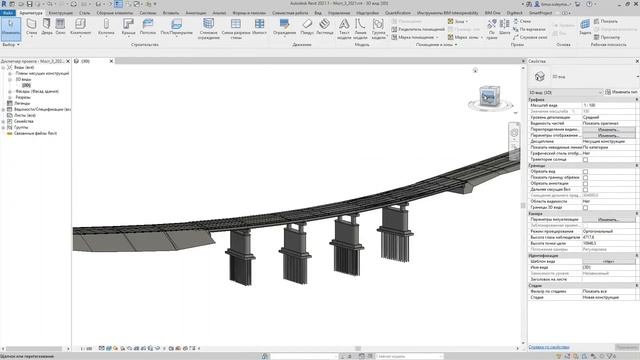640x360 pixels.
Task: Click the ViewCube in the 3D view
Action: pos(489,97)
